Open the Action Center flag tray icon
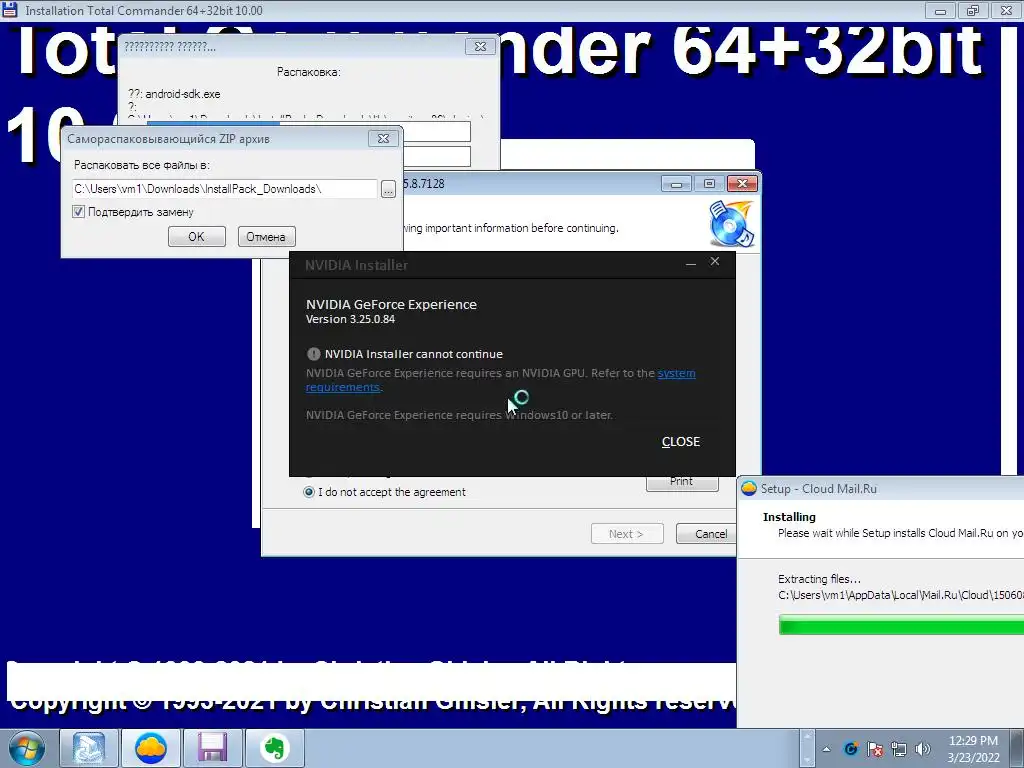This screenshot has height=768, width=1024. (x=874, y=749)
